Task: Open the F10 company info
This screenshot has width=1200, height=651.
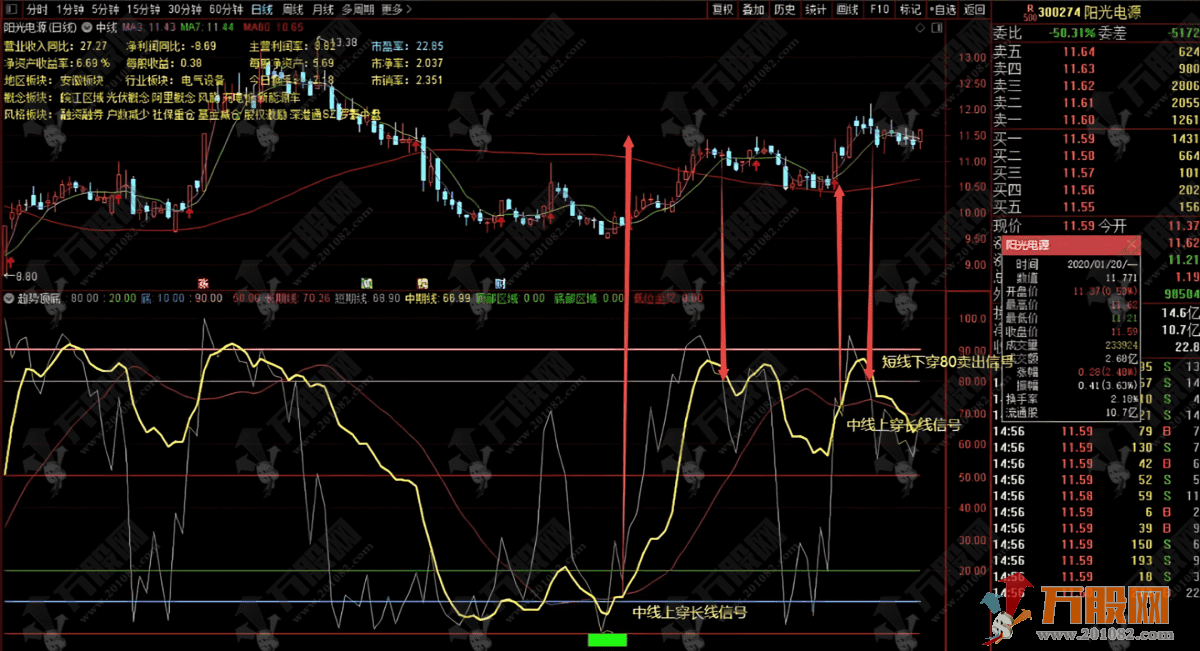Action: [x=878, y=10]
